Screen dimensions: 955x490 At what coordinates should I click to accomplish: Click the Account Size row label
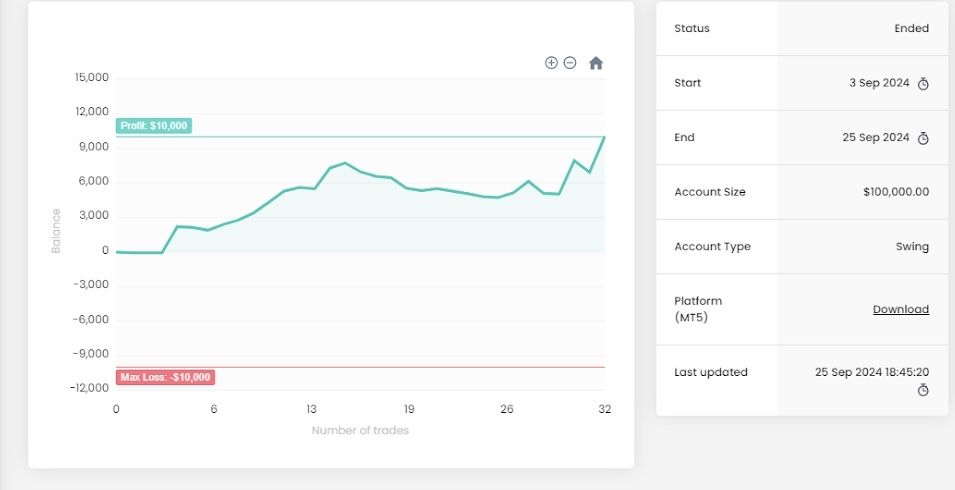[710, 192]
